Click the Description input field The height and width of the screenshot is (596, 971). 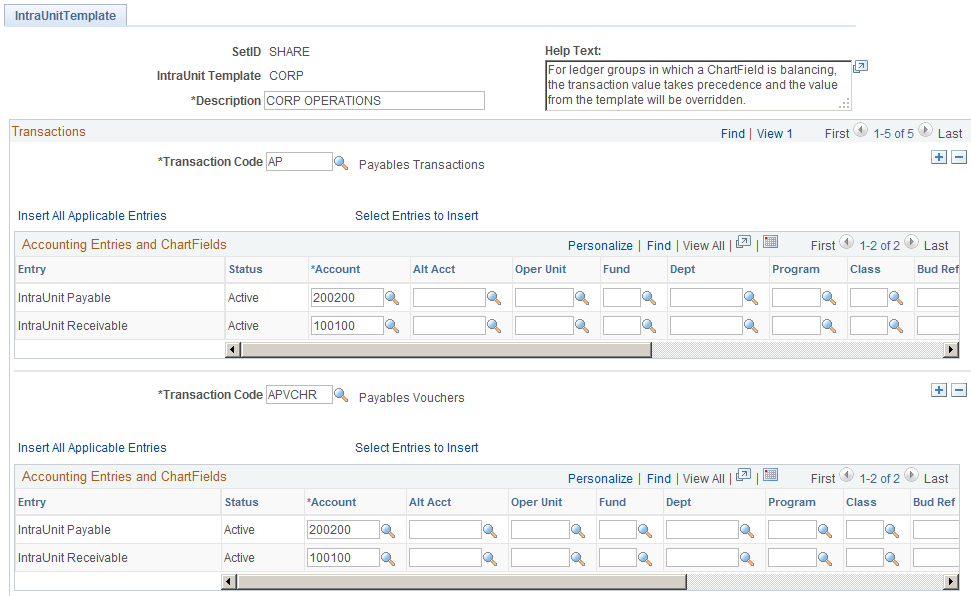[374, 100]
